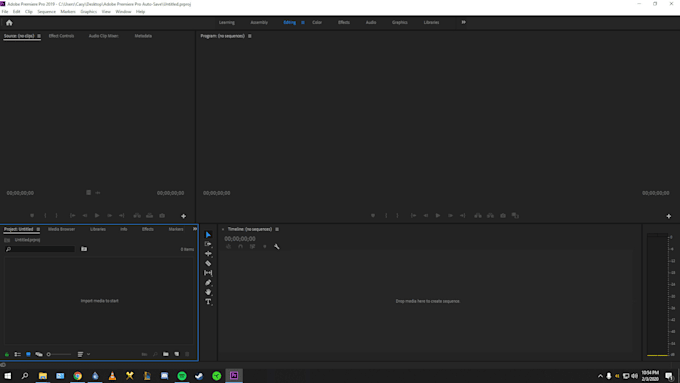Image resolution: width=680 pixels, height=383 pixels.
Task: Open Sort Icons dropdown in Project panel
Action: 83,354
